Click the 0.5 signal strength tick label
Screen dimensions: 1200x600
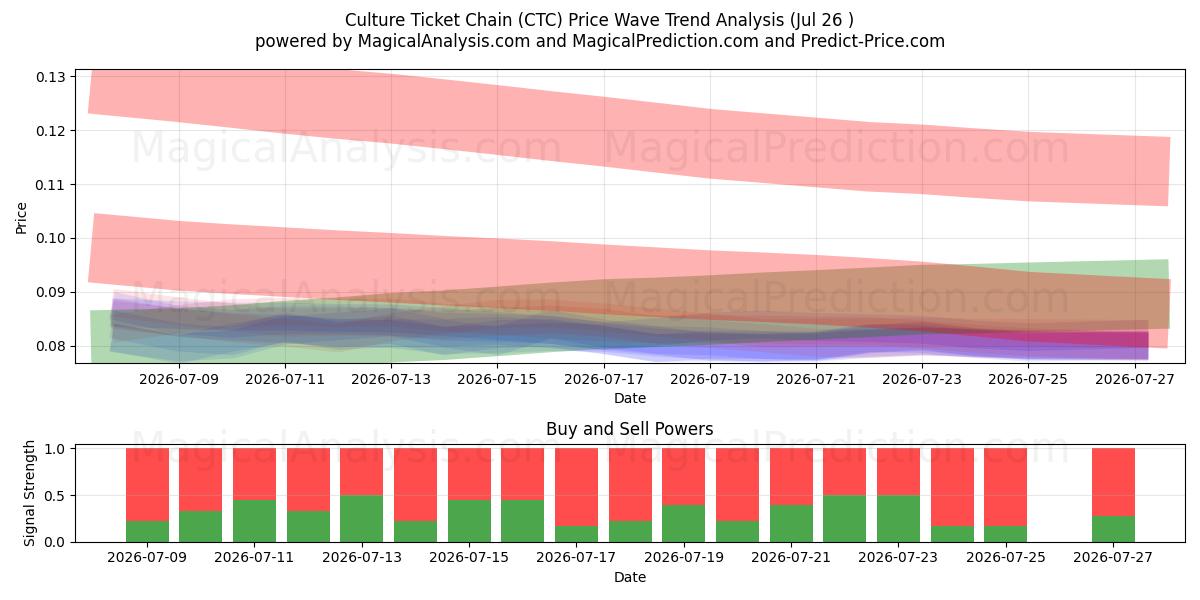click(56, 495)
